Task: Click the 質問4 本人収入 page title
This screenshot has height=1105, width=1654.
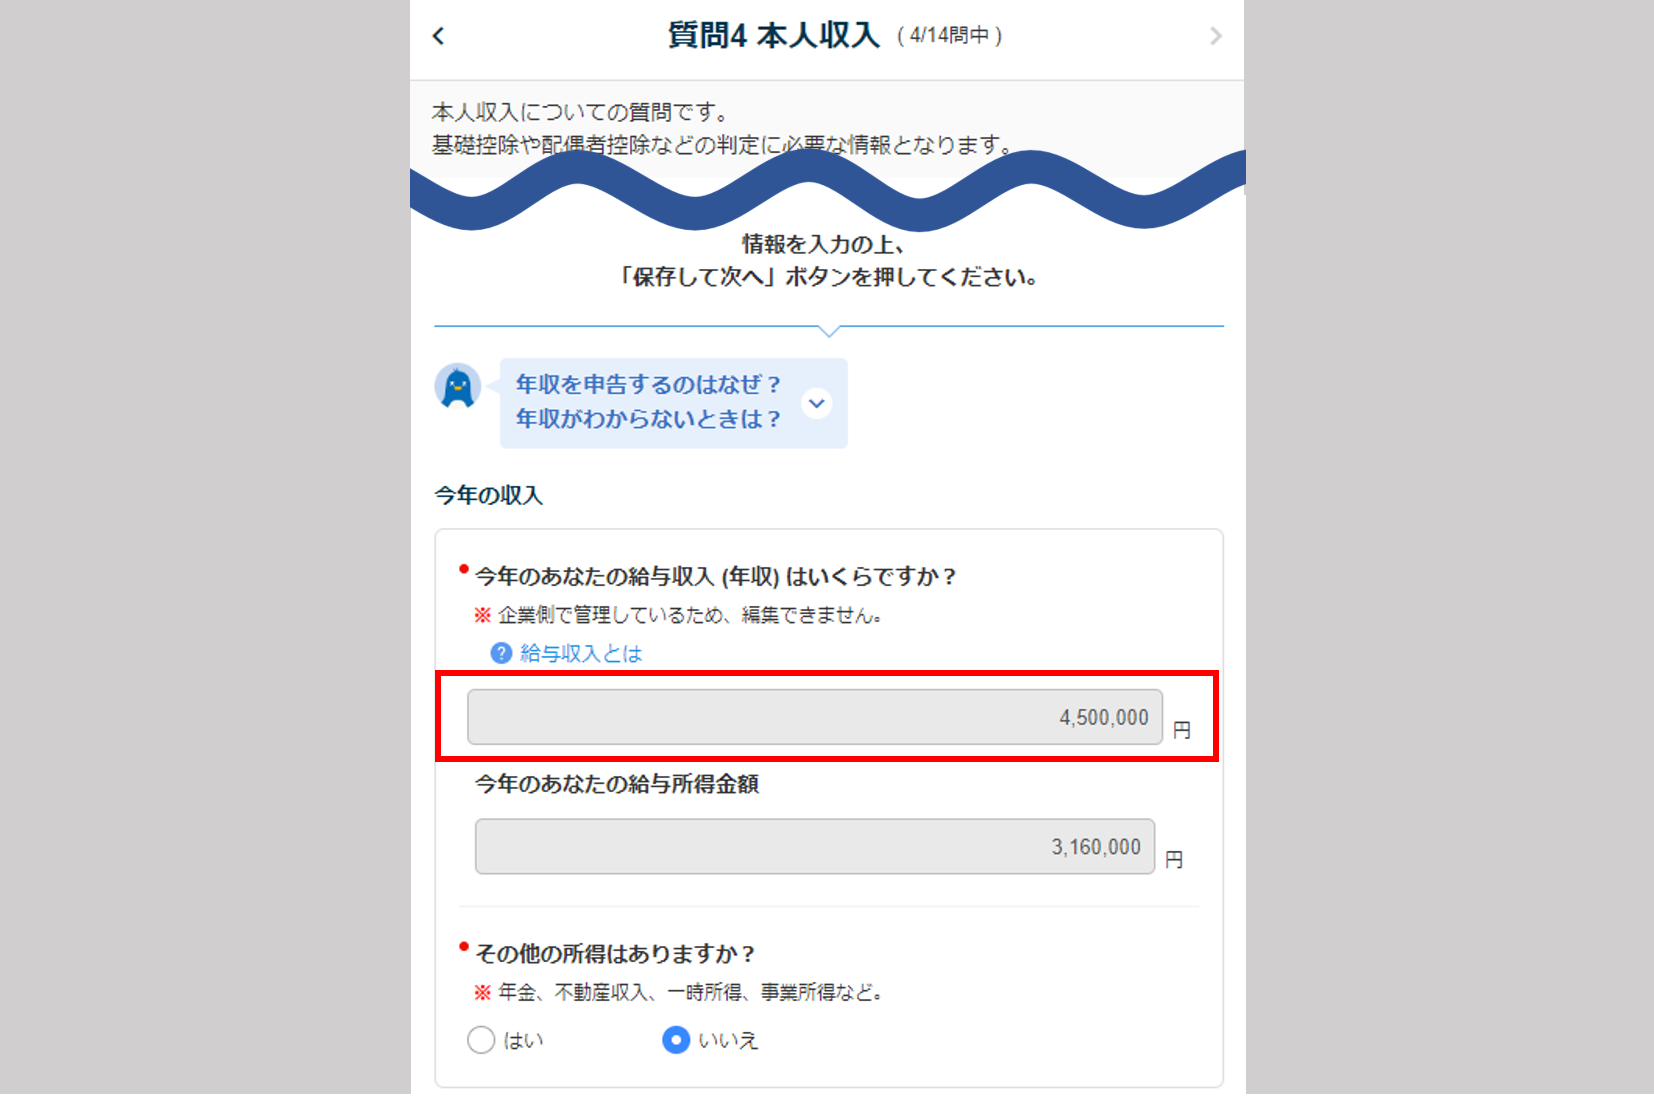Action: pos(774,36)
